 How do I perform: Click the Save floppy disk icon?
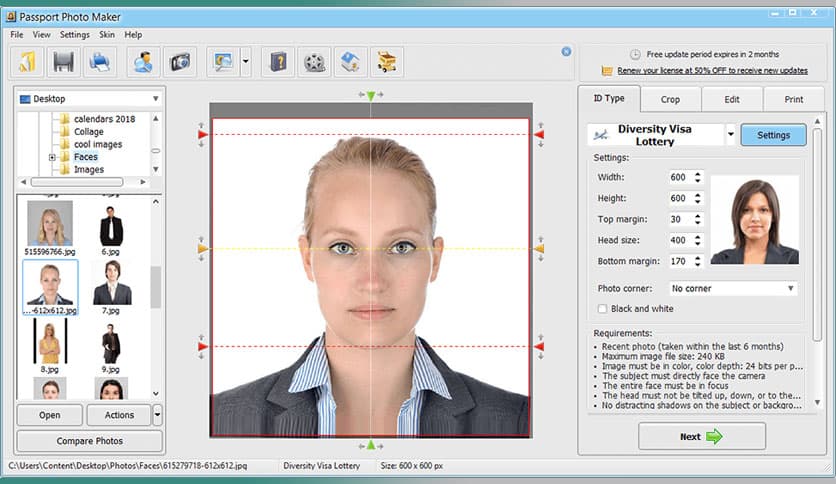pos(63,62)
